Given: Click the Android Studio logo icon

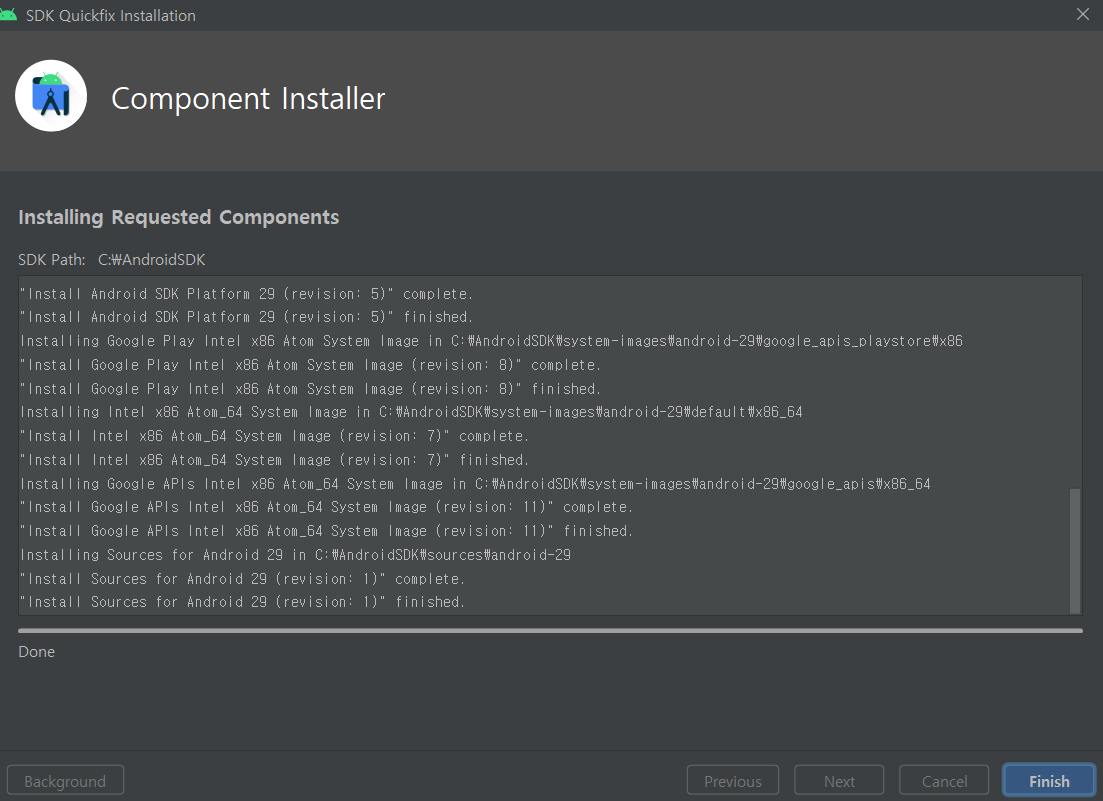Looking at the screenshot, I should pyautogui.click(x=51, y=96).
